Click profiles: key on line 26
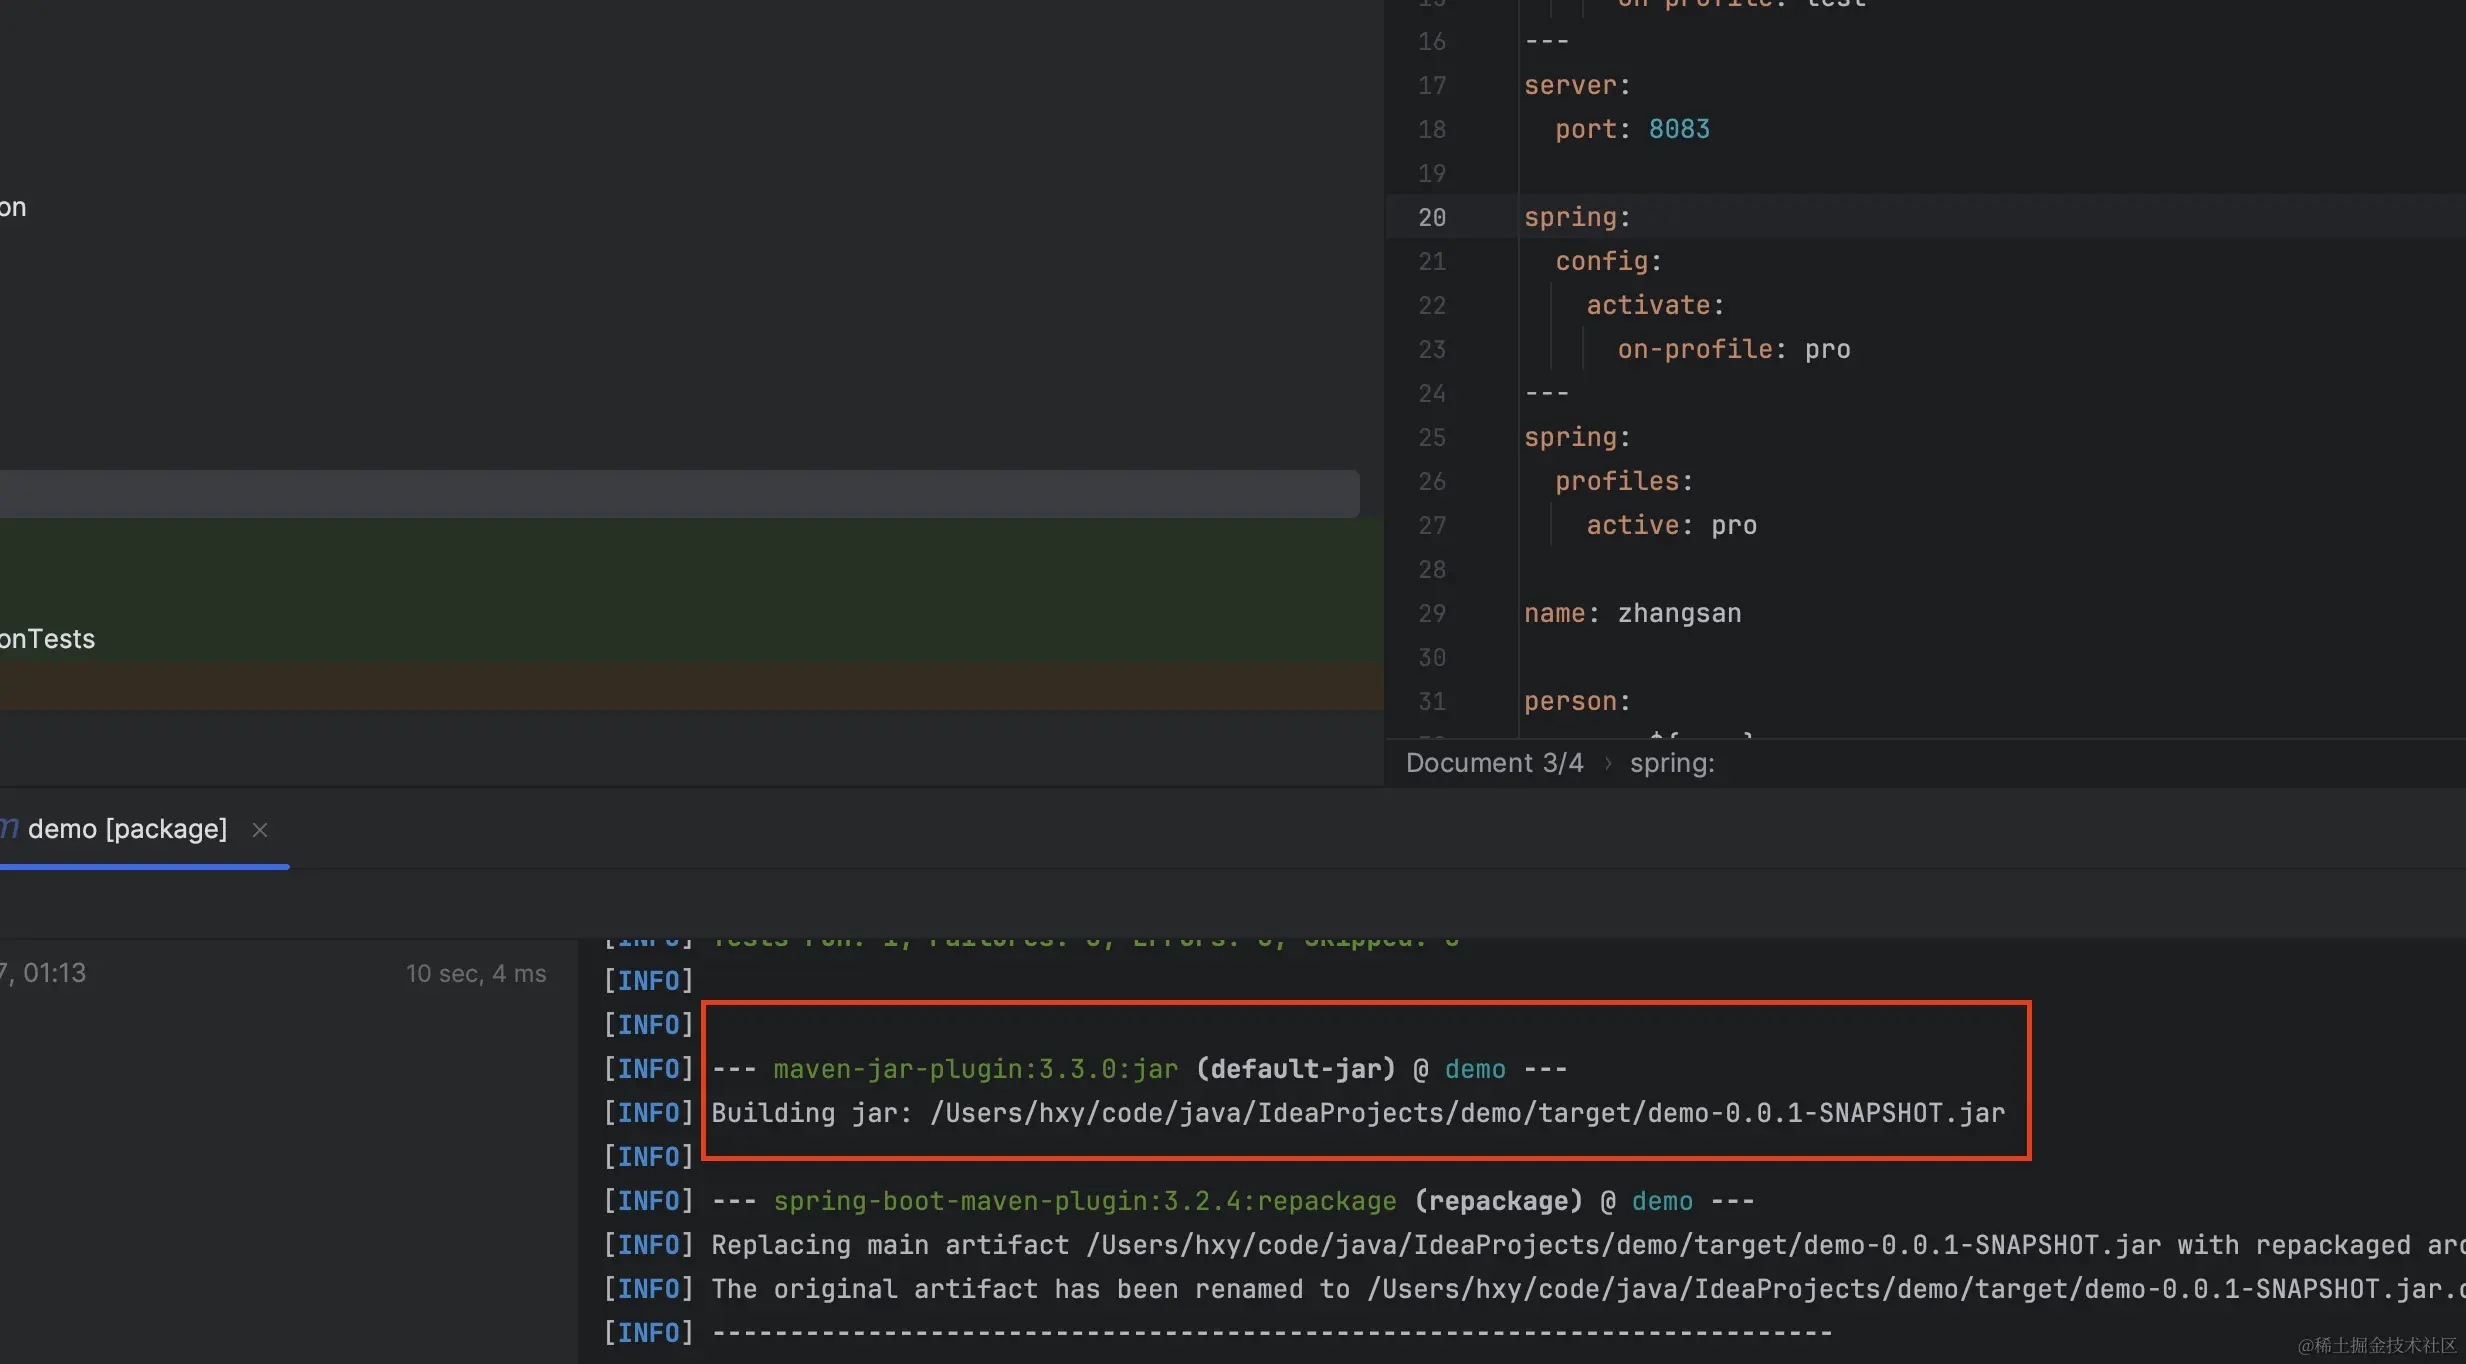The width and height of the screenshot is (2466, 1364). click(x=1623, y=481)
